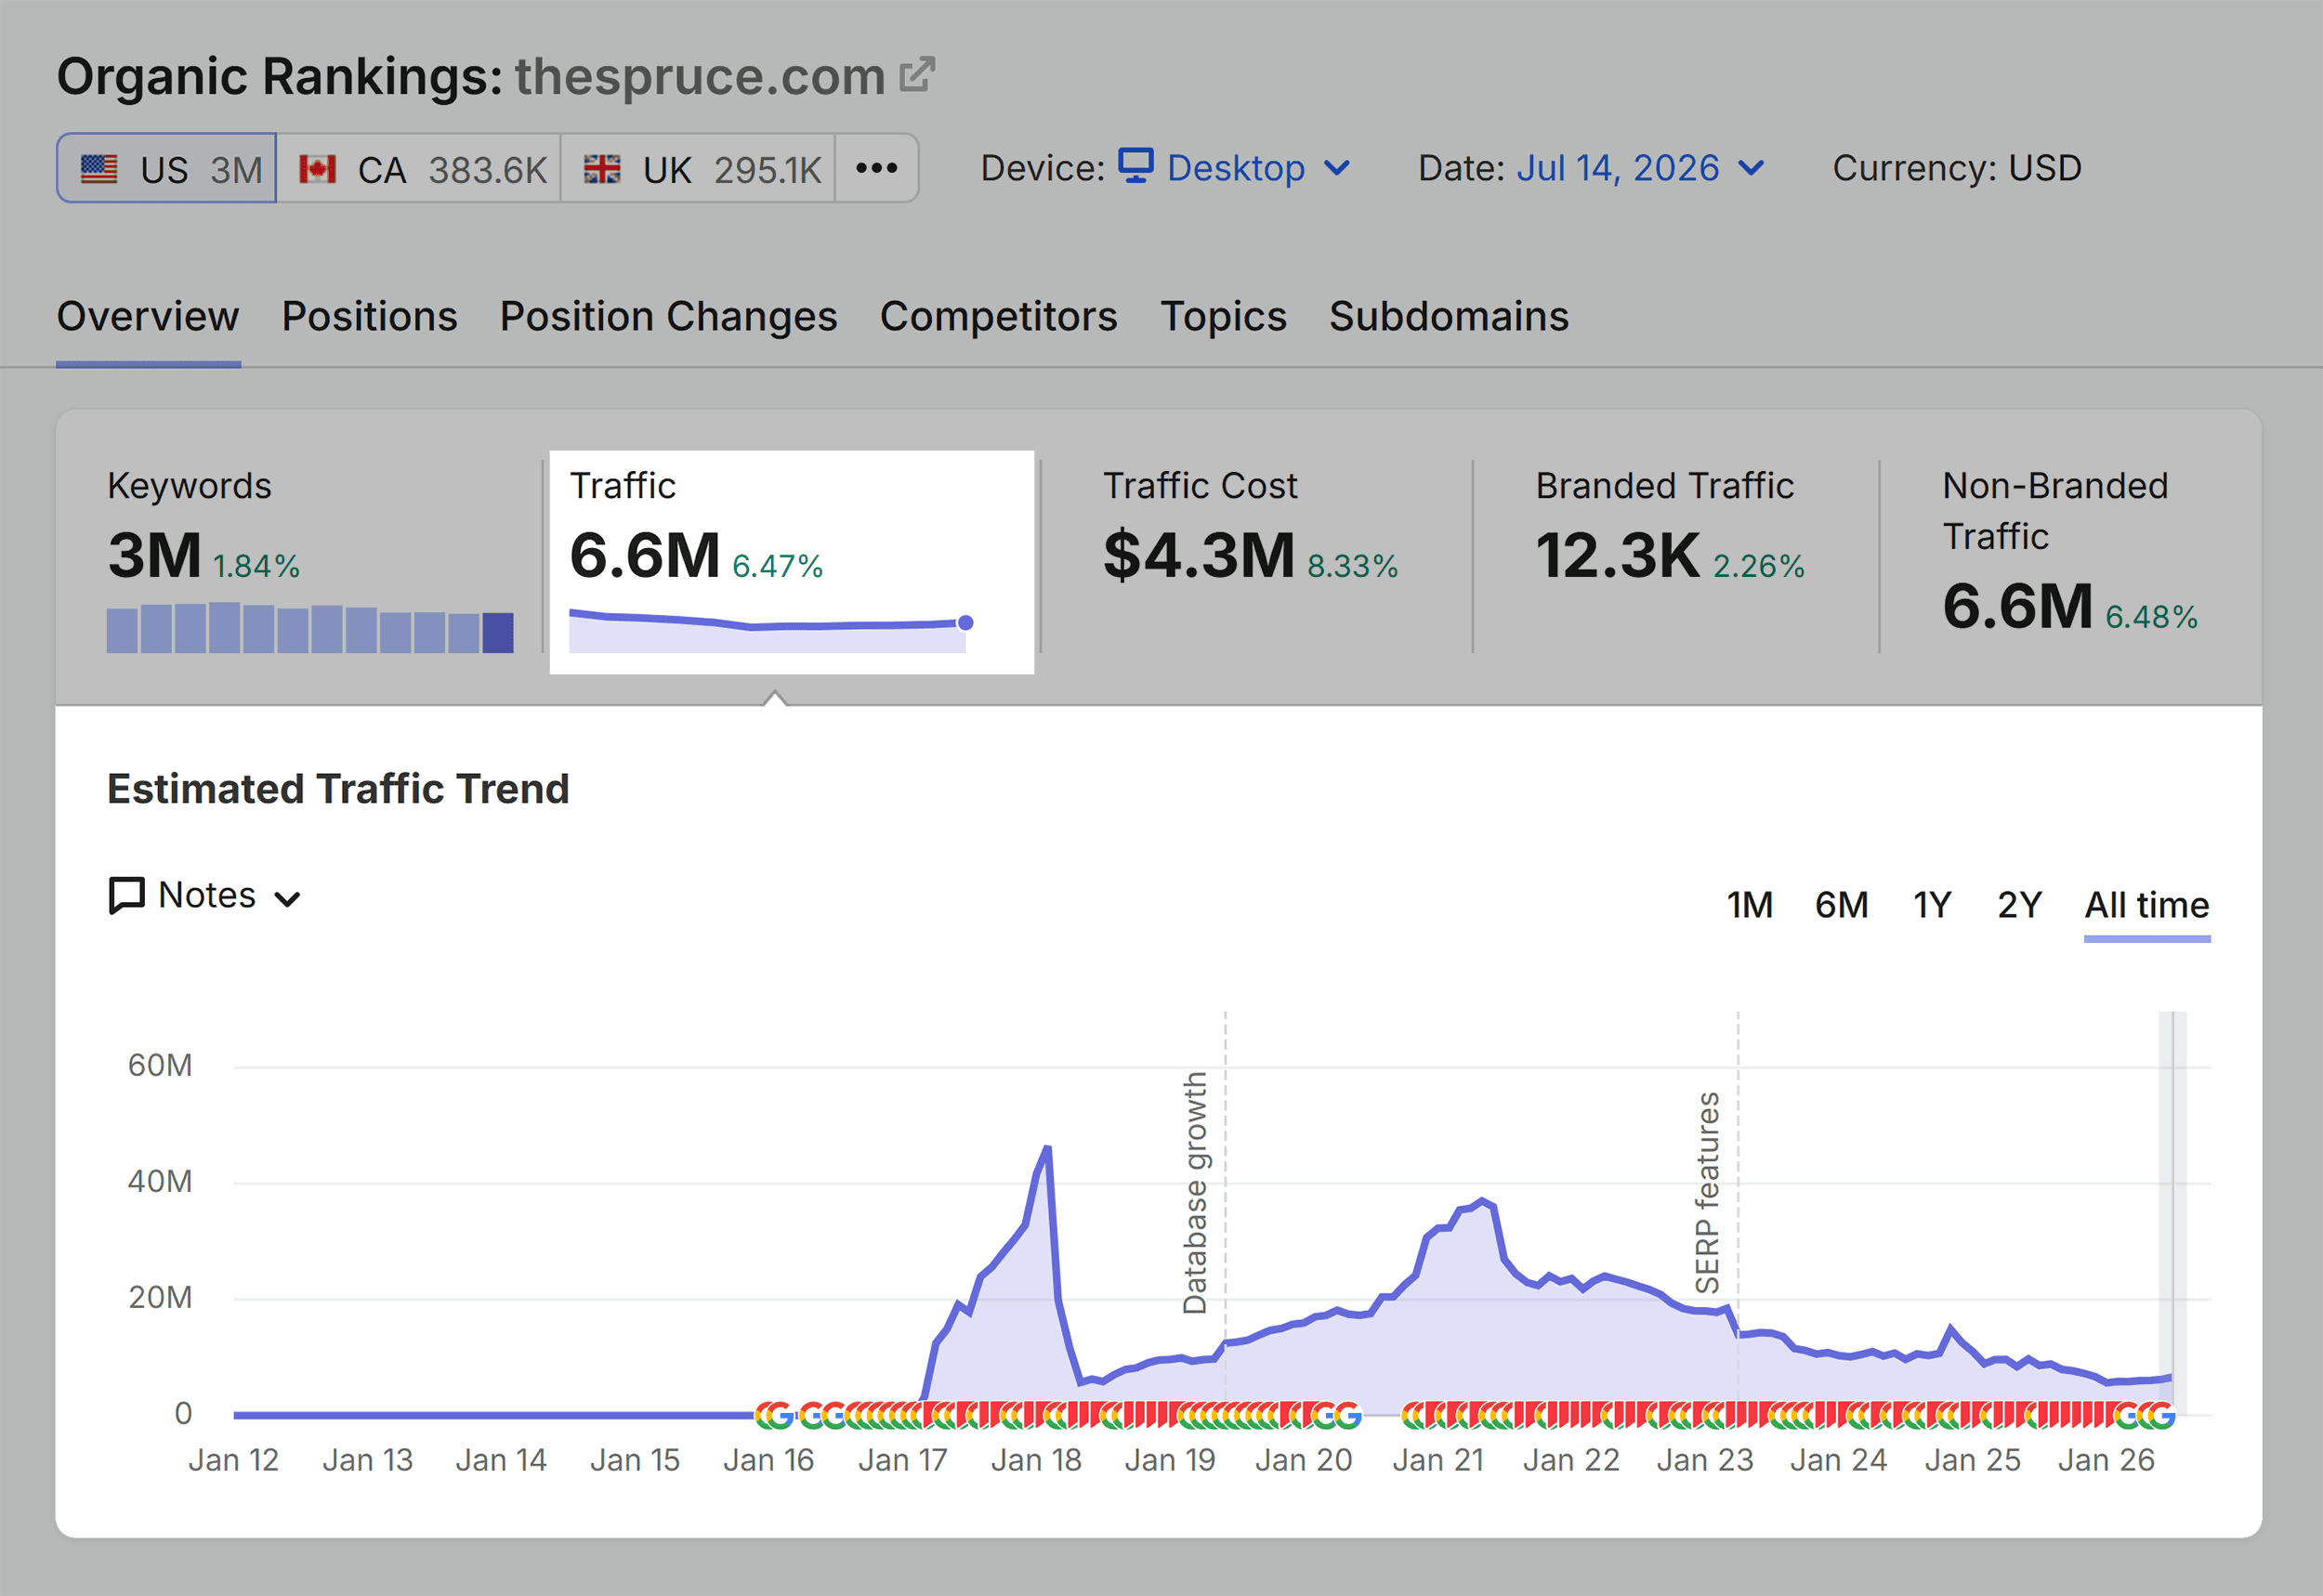Click the Database growth chart marker
The width and height of the screenshot is (2323, 1596).
click(1196, 1192)
